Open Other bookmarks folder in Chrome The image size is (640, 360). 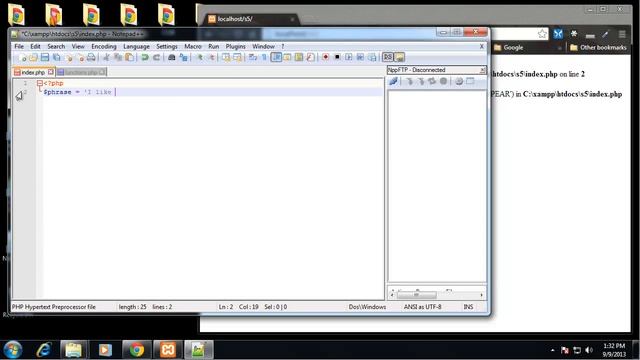pyautogui.click(x=598, y=47)
